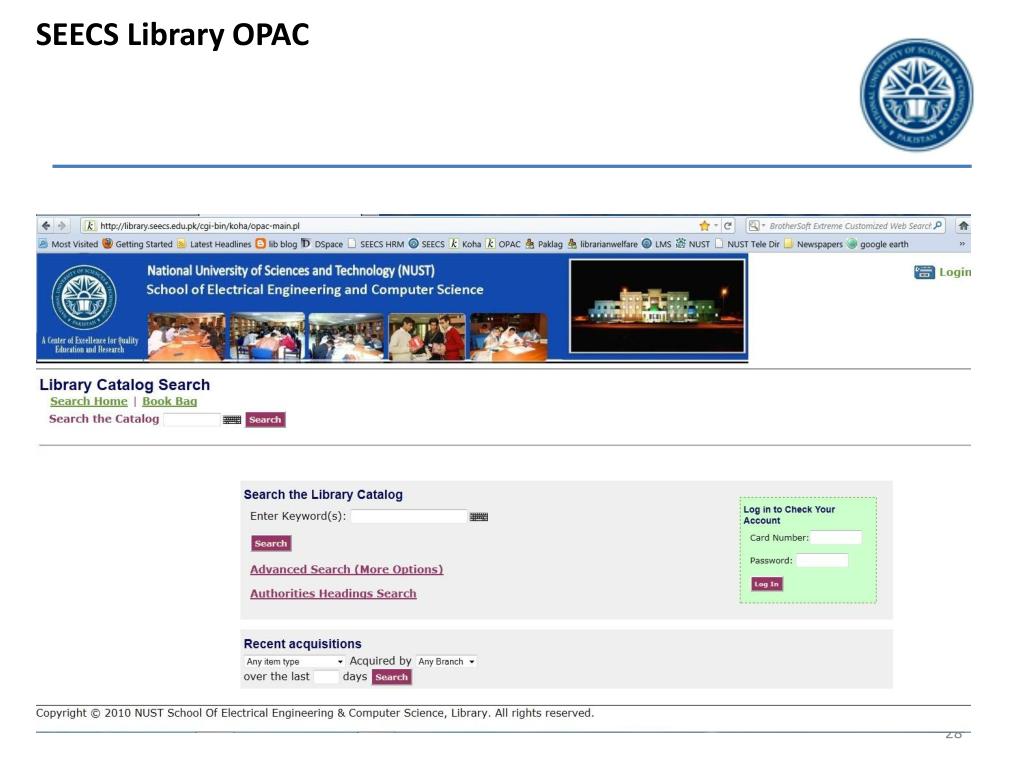Open the OPAC bookmark

(503, 244)
